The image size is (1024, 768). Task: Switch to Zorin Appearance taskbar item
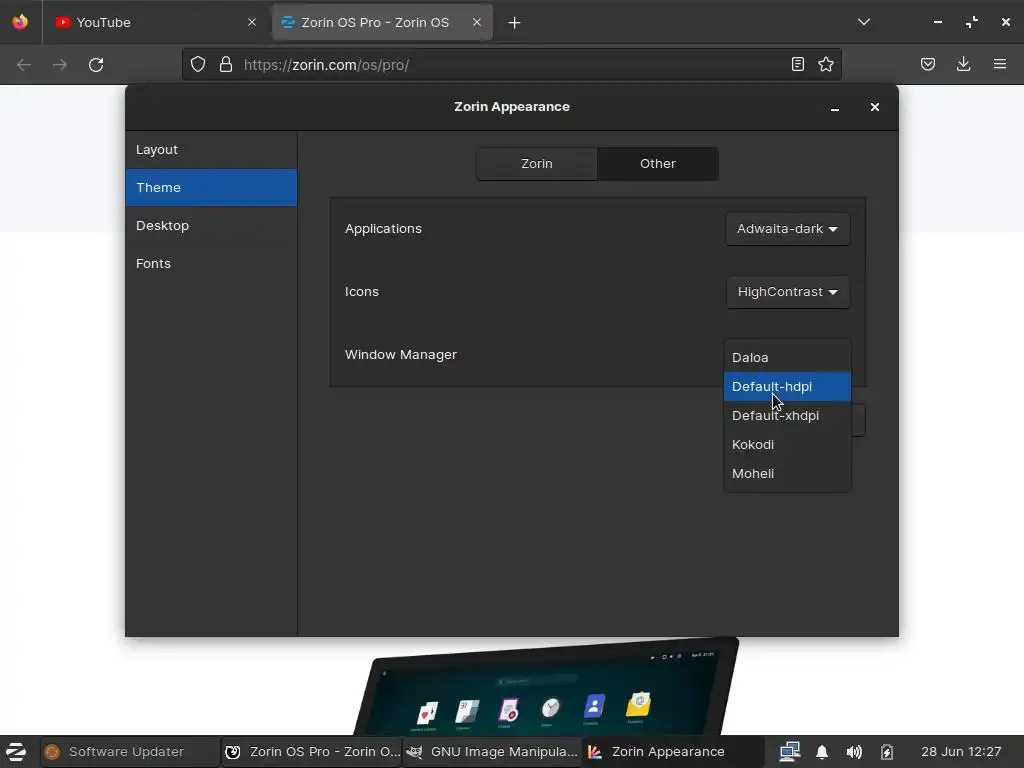(x=673, y=752)
